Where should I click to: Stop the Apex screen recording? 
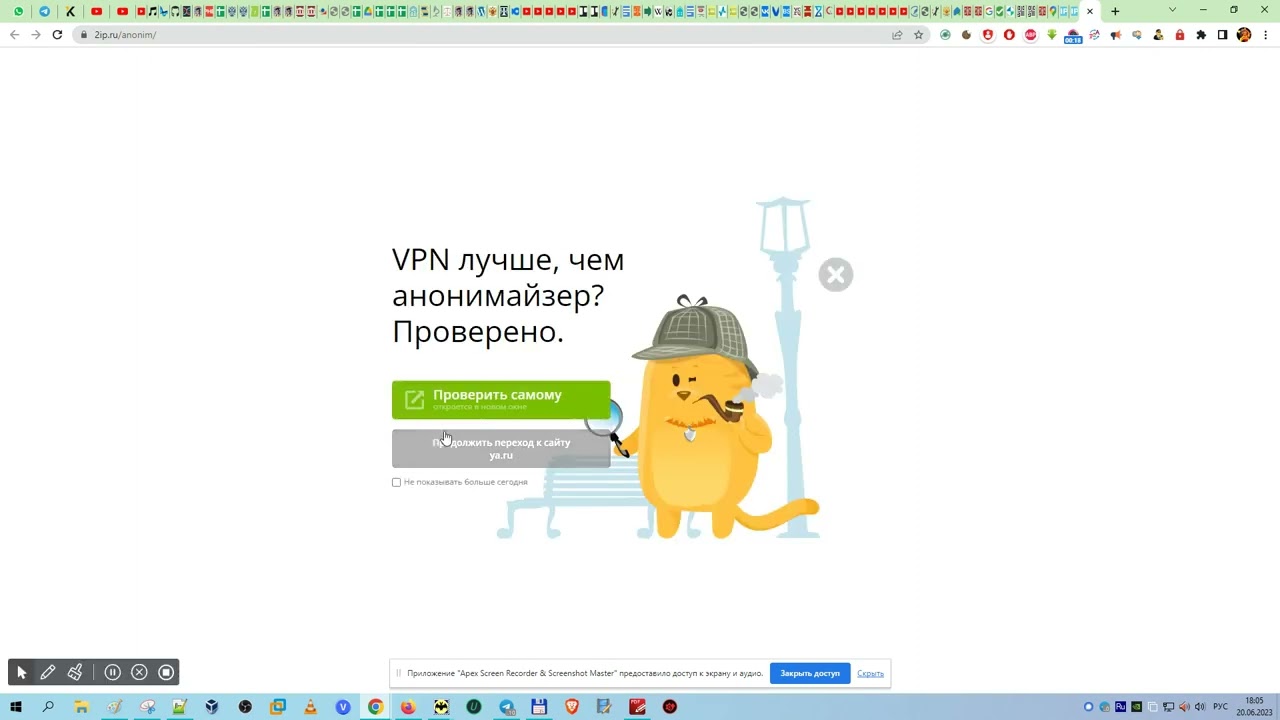166,673
